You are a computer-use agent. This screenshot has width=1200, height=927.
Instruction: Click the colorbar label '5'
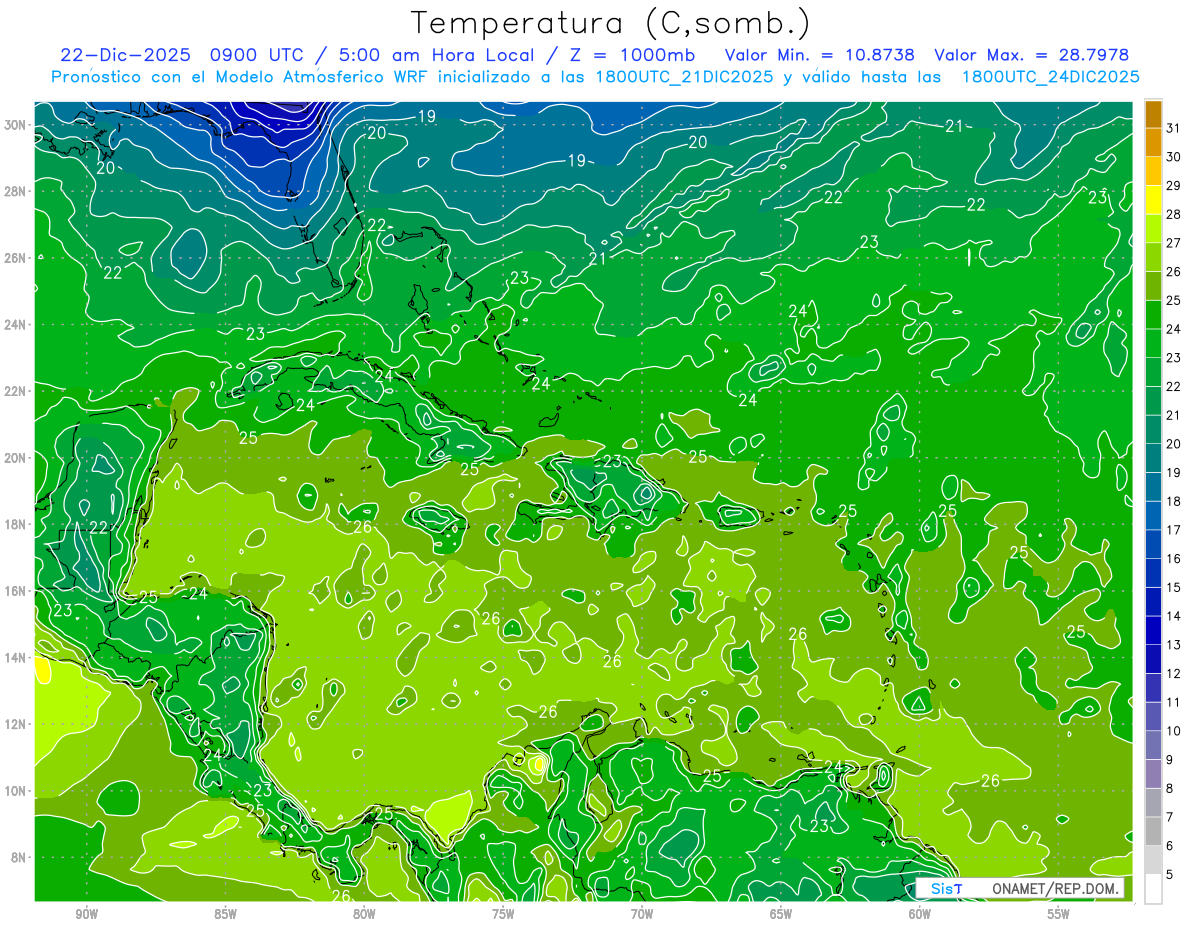[1170, 875]
